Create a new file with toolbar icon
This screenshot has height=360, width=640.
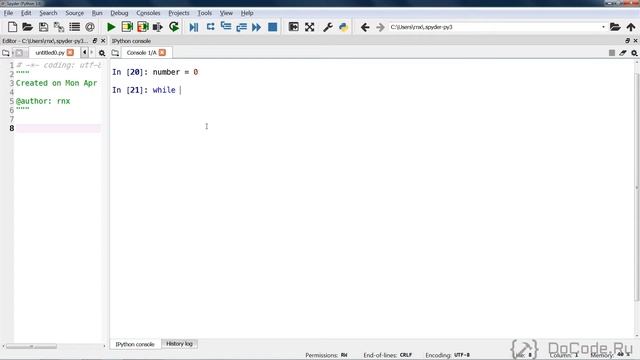click(12, 27)
